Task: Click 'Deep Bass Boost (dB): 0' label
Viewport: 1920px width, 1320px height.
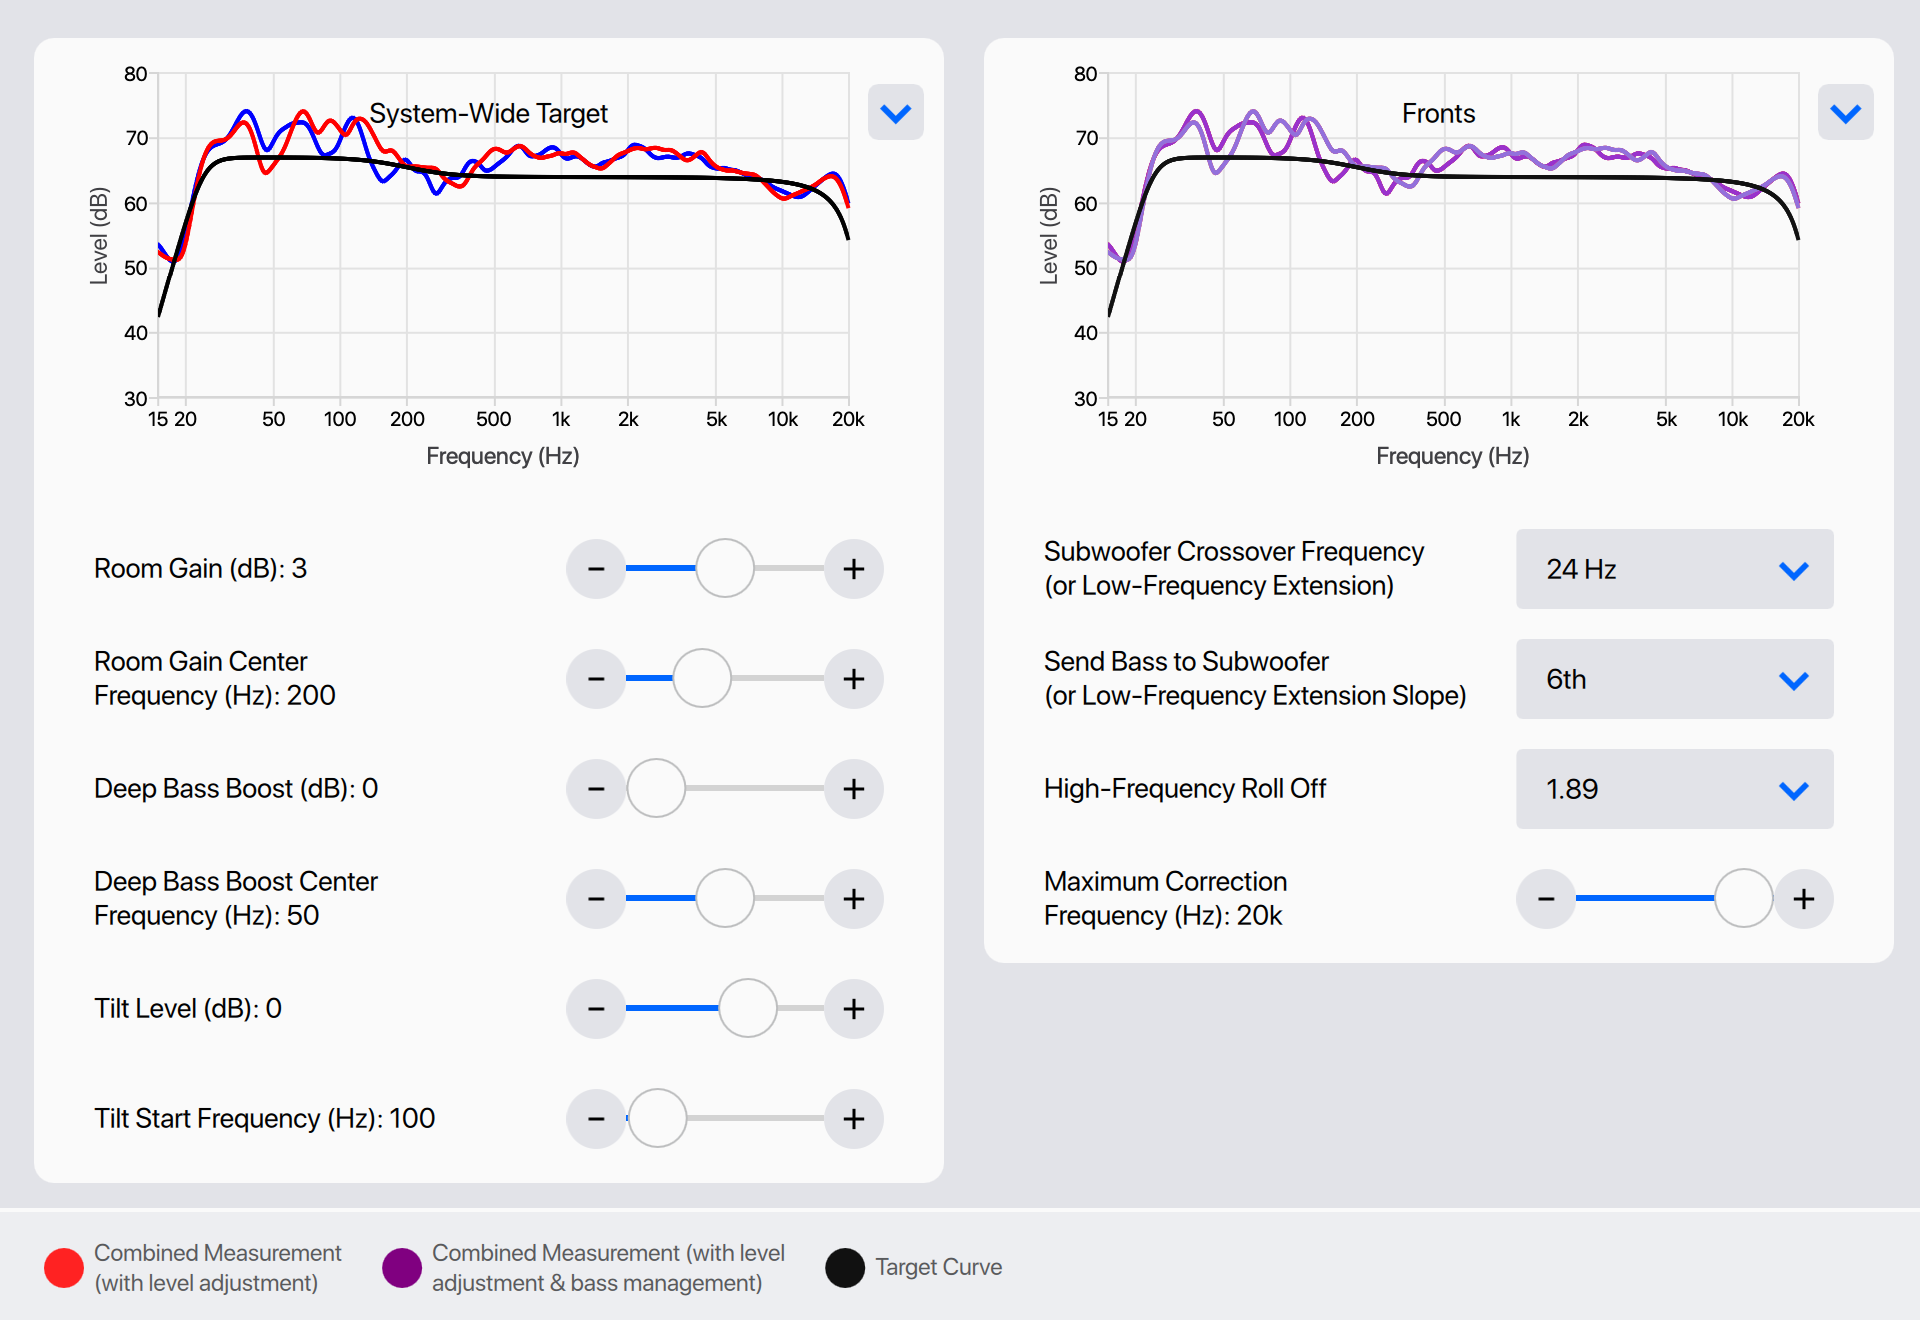Action: point(236,788)
